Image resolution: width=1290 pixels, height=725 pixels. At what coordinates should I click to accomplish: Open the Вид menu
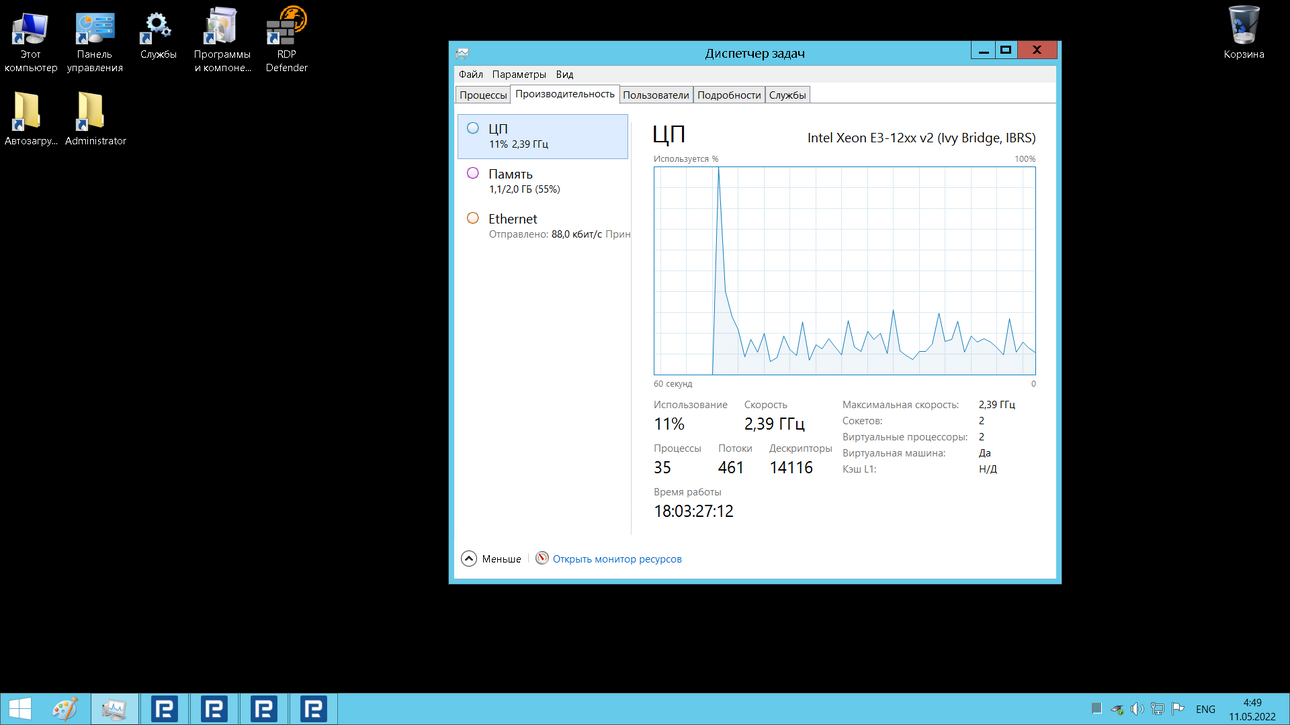point(565,74)
